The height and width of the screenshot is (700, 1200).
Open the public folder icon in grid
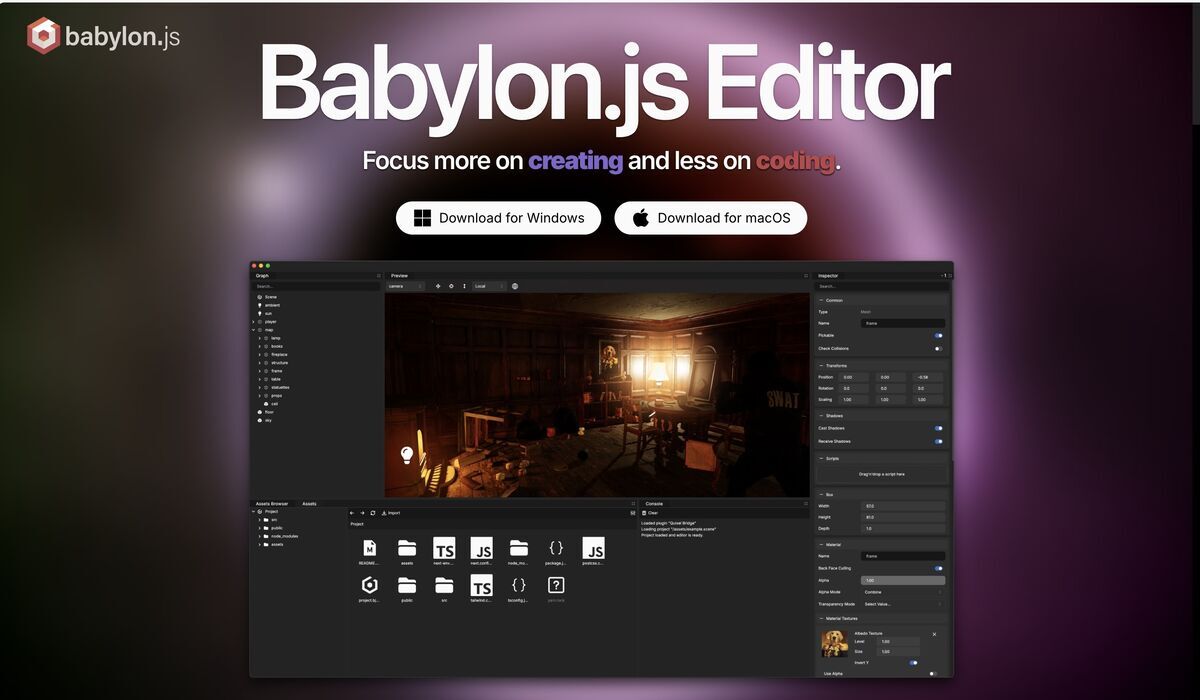click(x=407, y=585)
